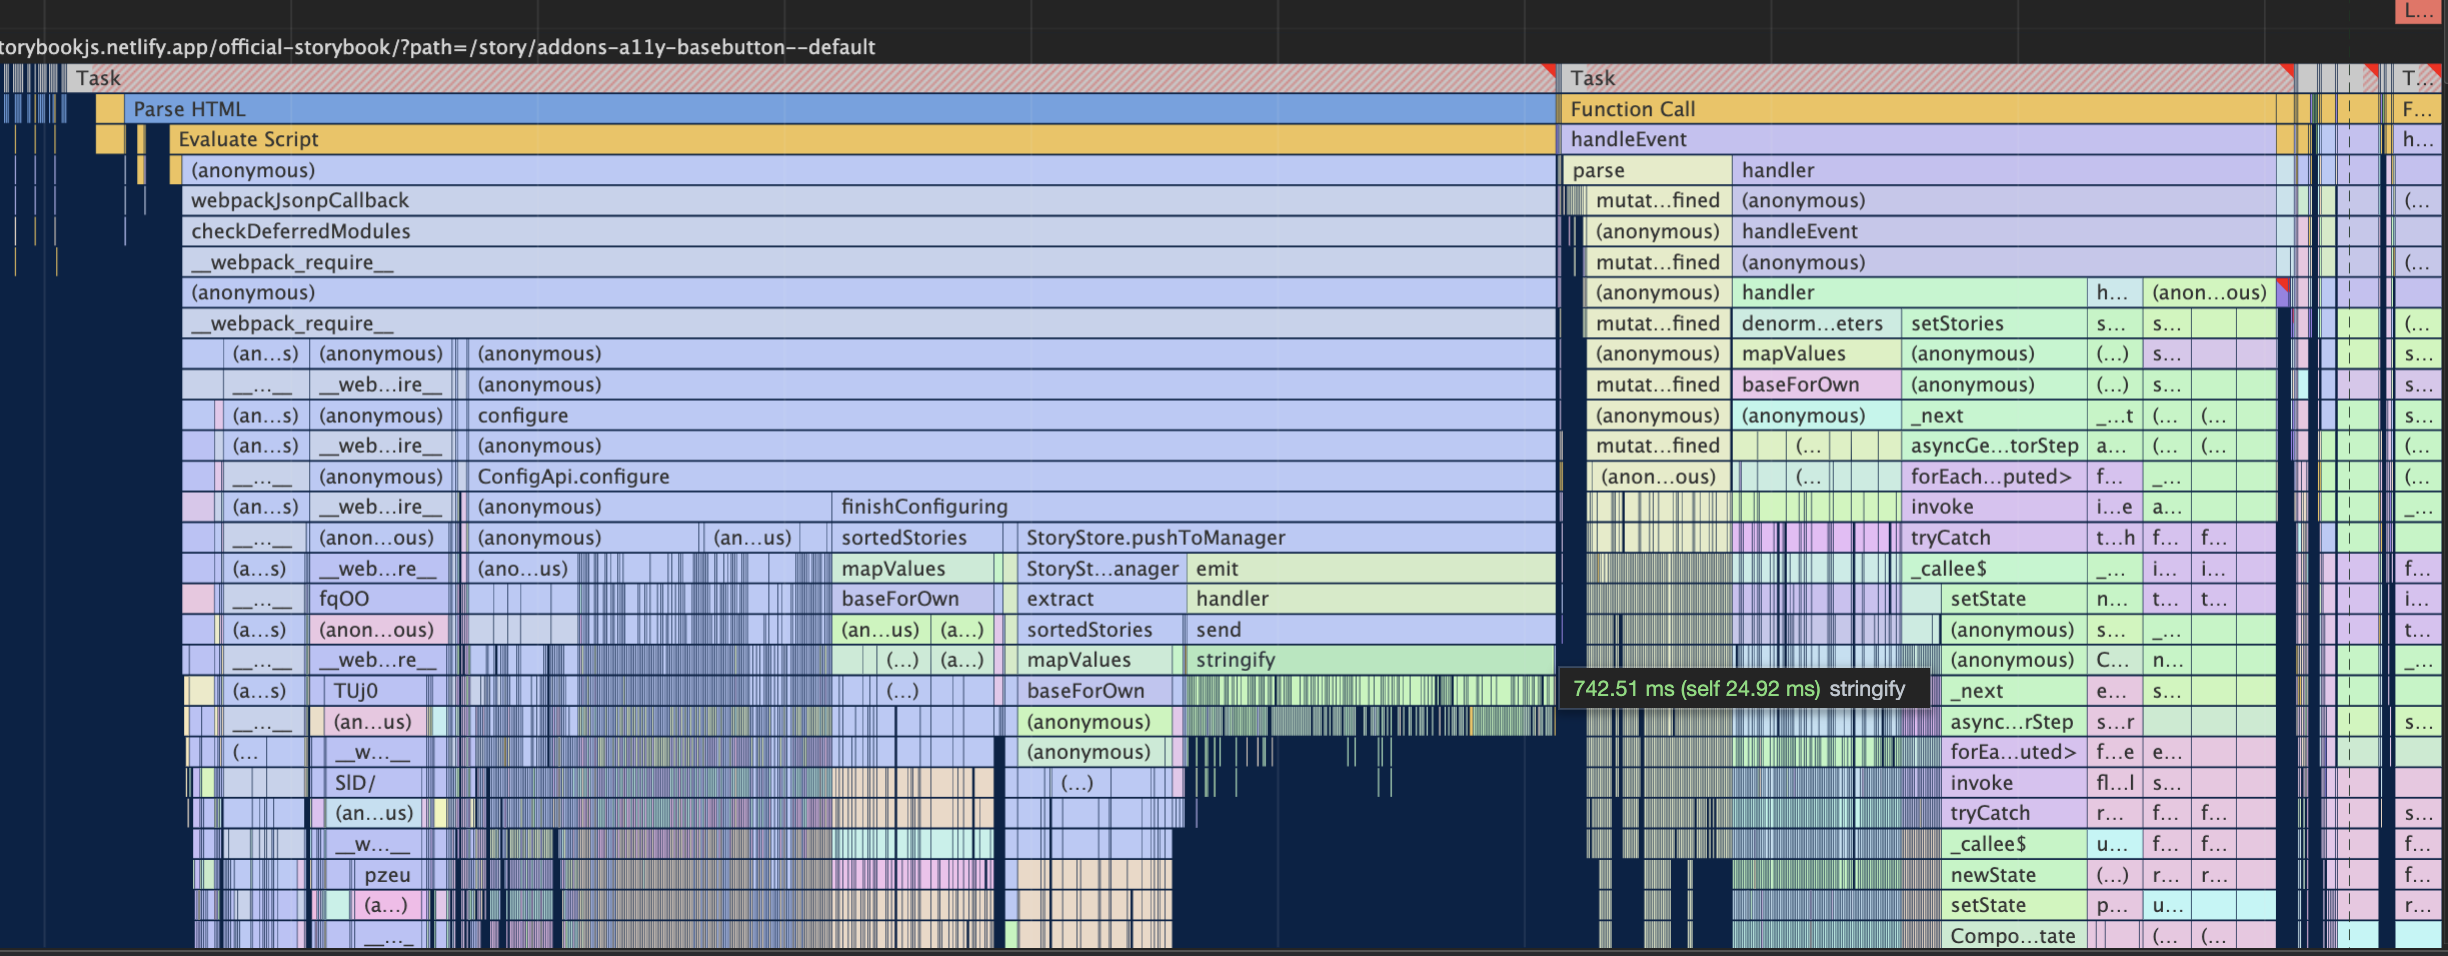
Task: Click the red long-task badge top right
Action: pyautogui.click(x=2415, y=10)
